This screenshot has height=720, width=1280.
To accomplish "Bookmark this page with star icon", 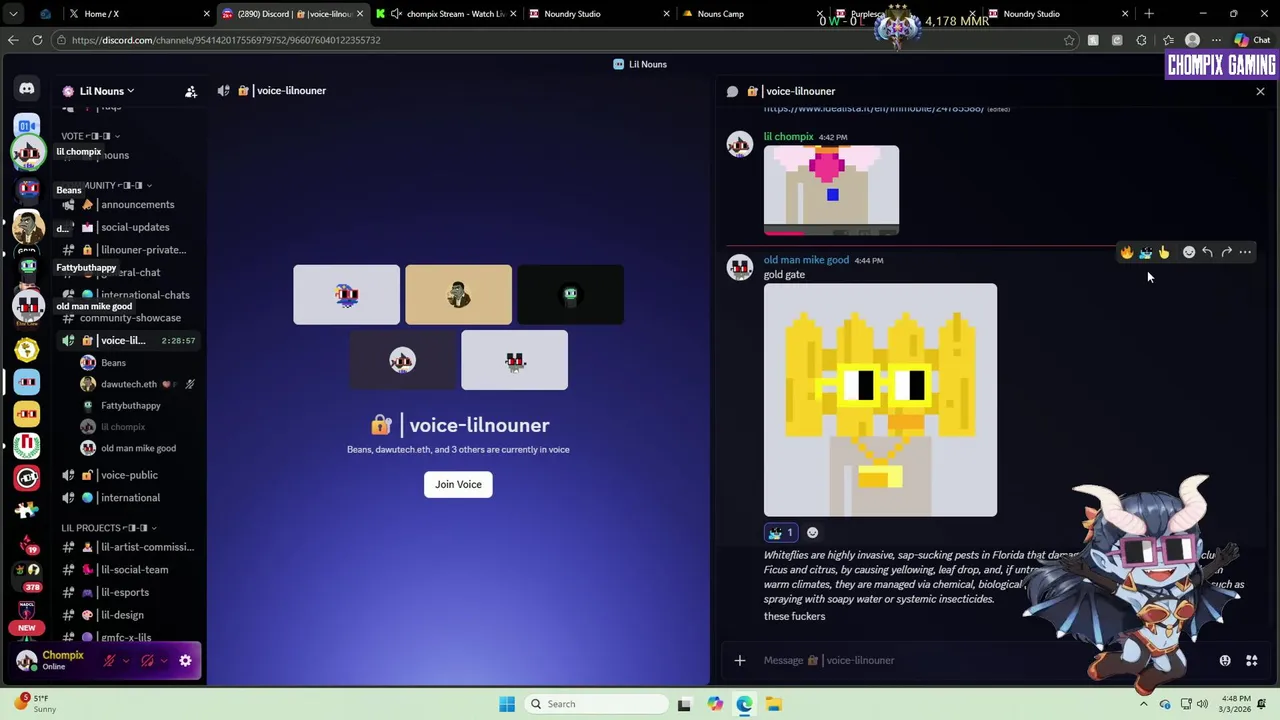I will (1069, 40).
